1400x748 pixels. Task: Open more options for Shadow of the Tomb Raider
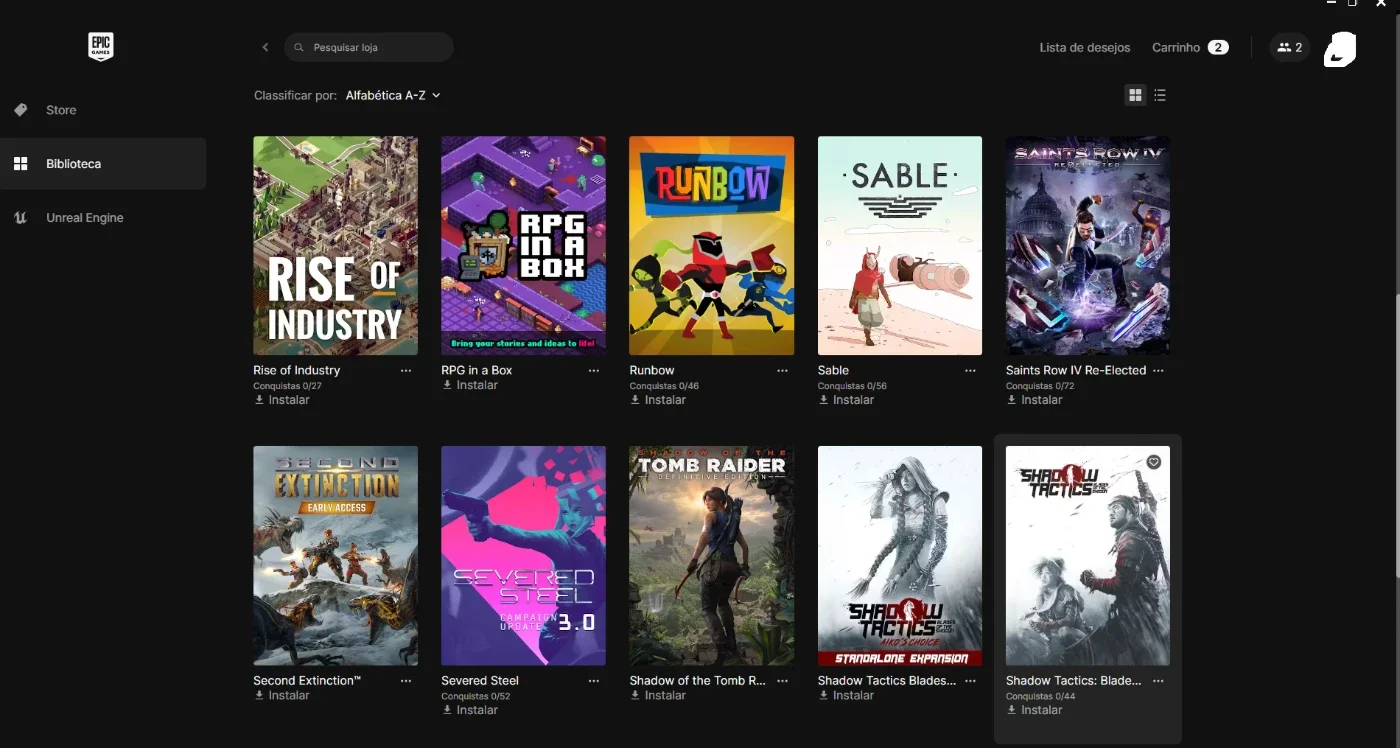782,680
